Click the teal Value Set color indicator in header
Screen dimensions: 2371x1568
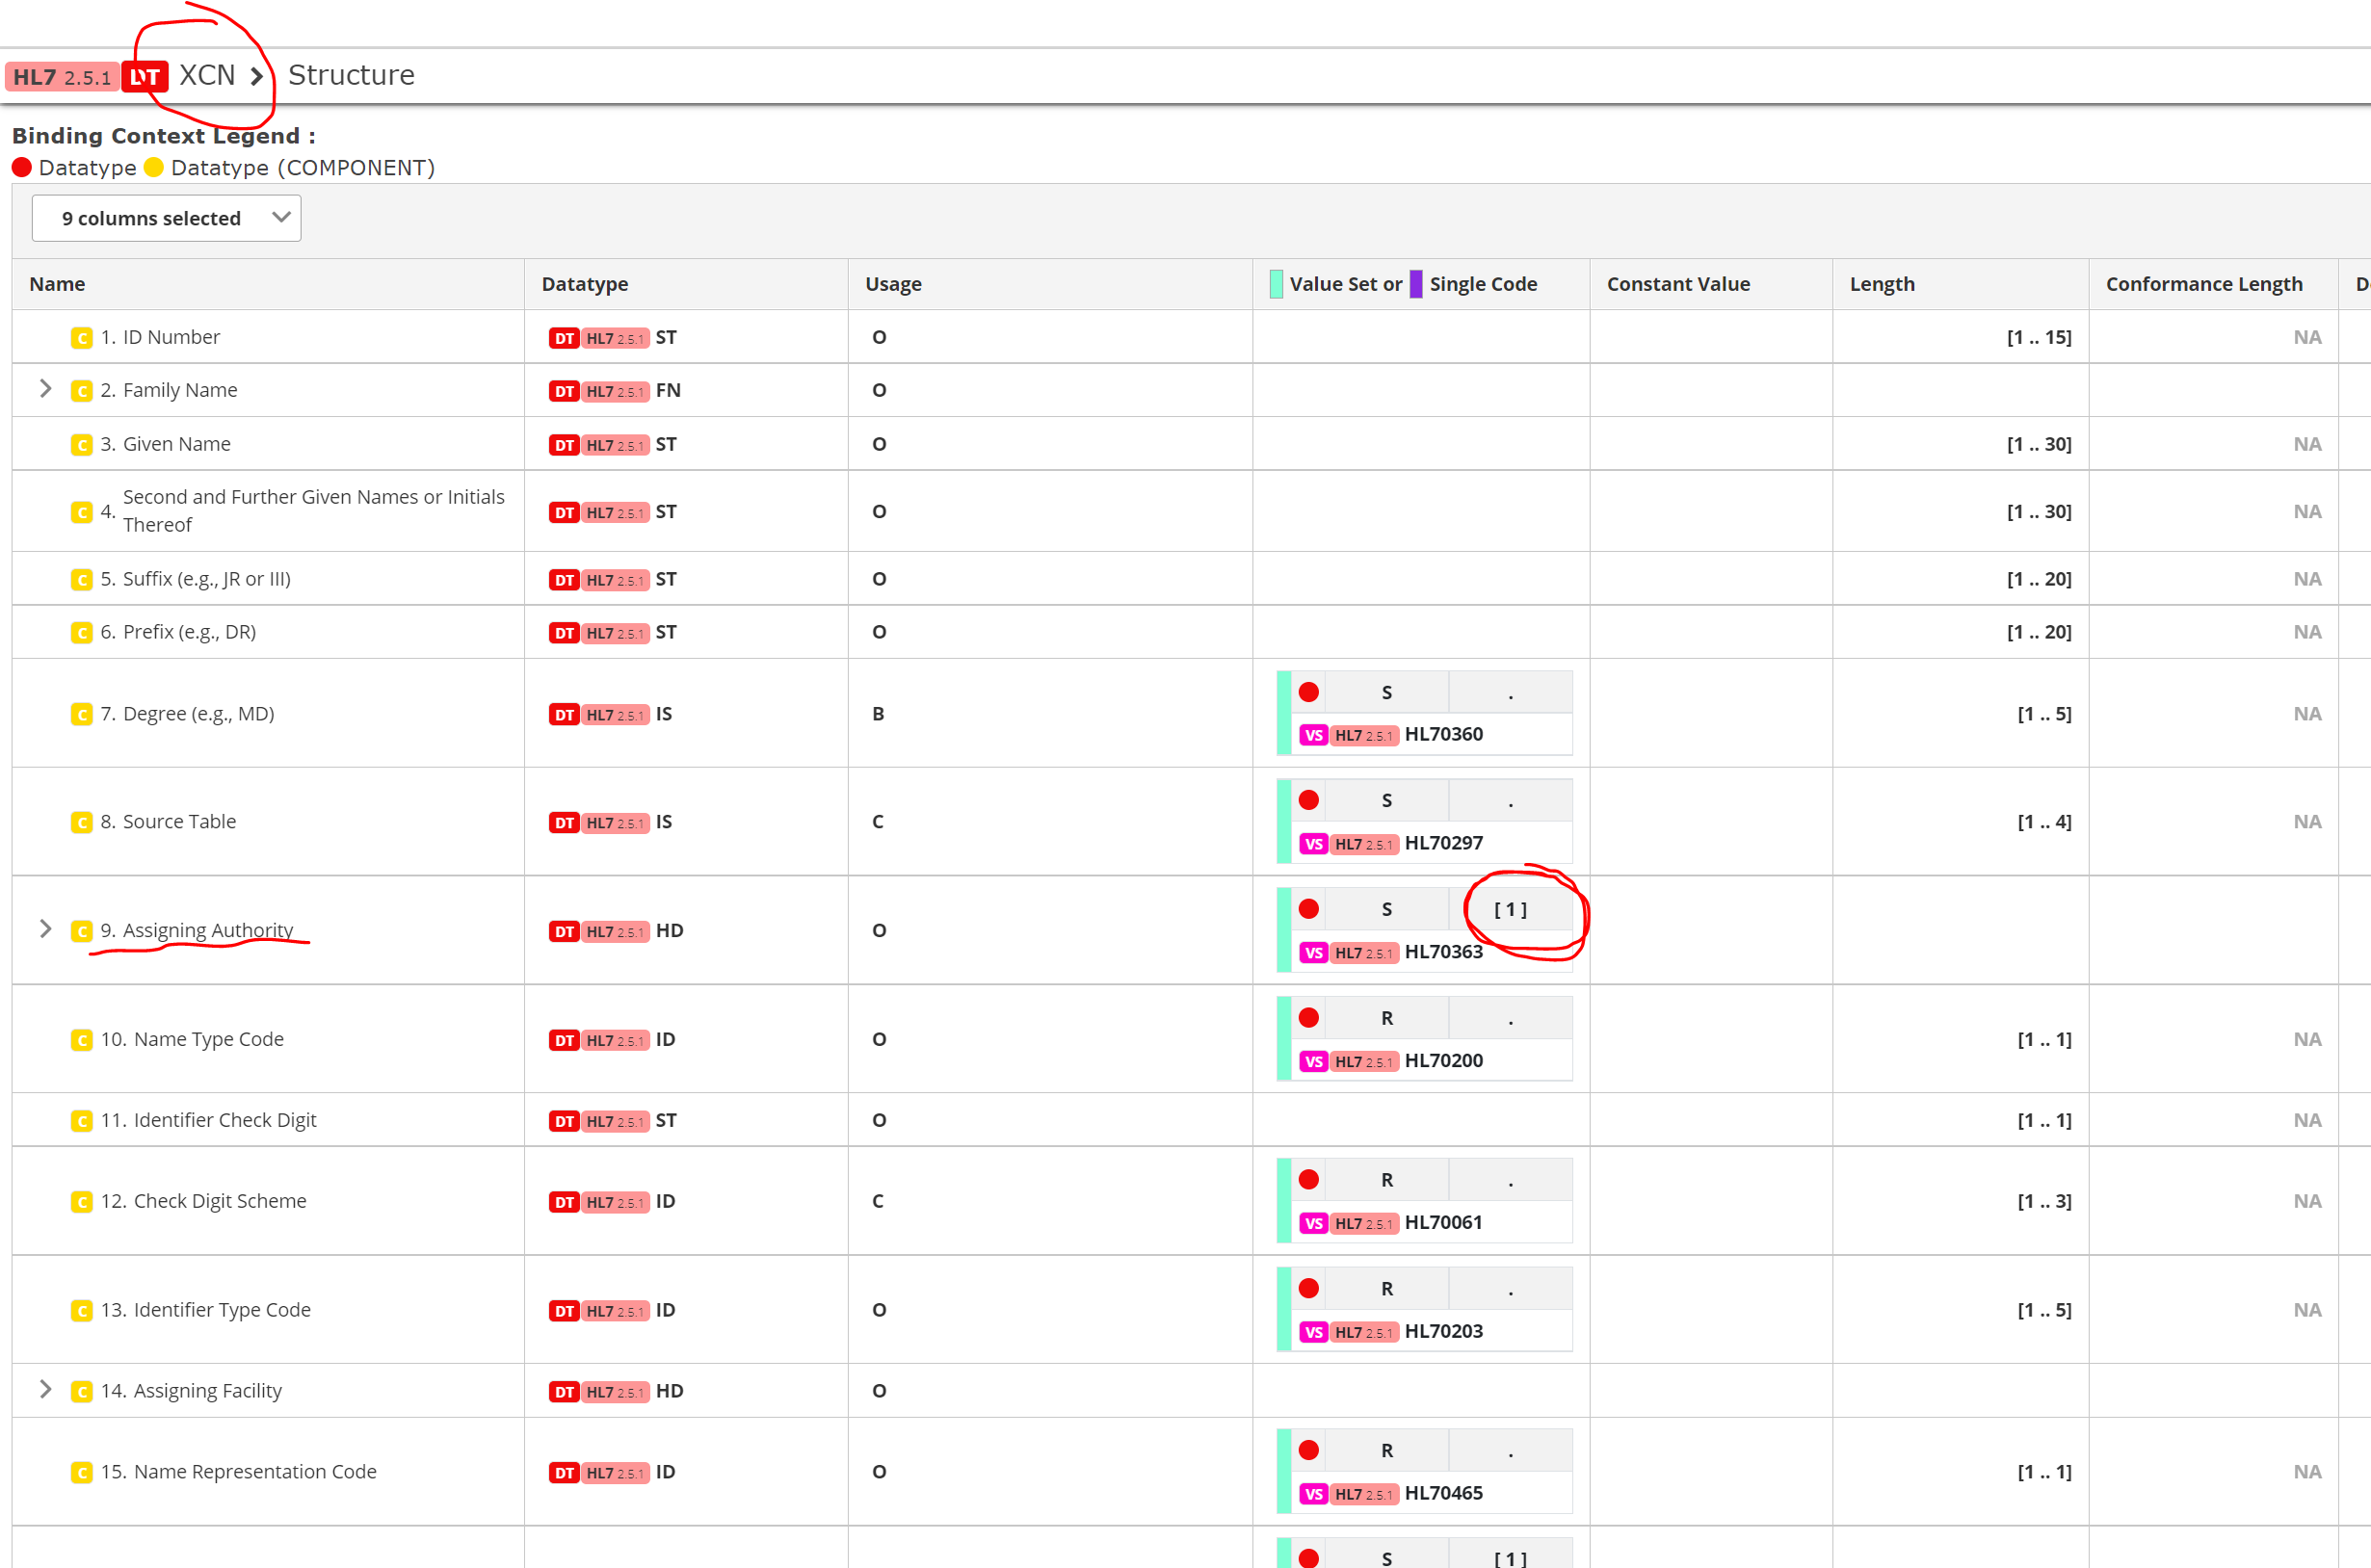[1276, 283]
